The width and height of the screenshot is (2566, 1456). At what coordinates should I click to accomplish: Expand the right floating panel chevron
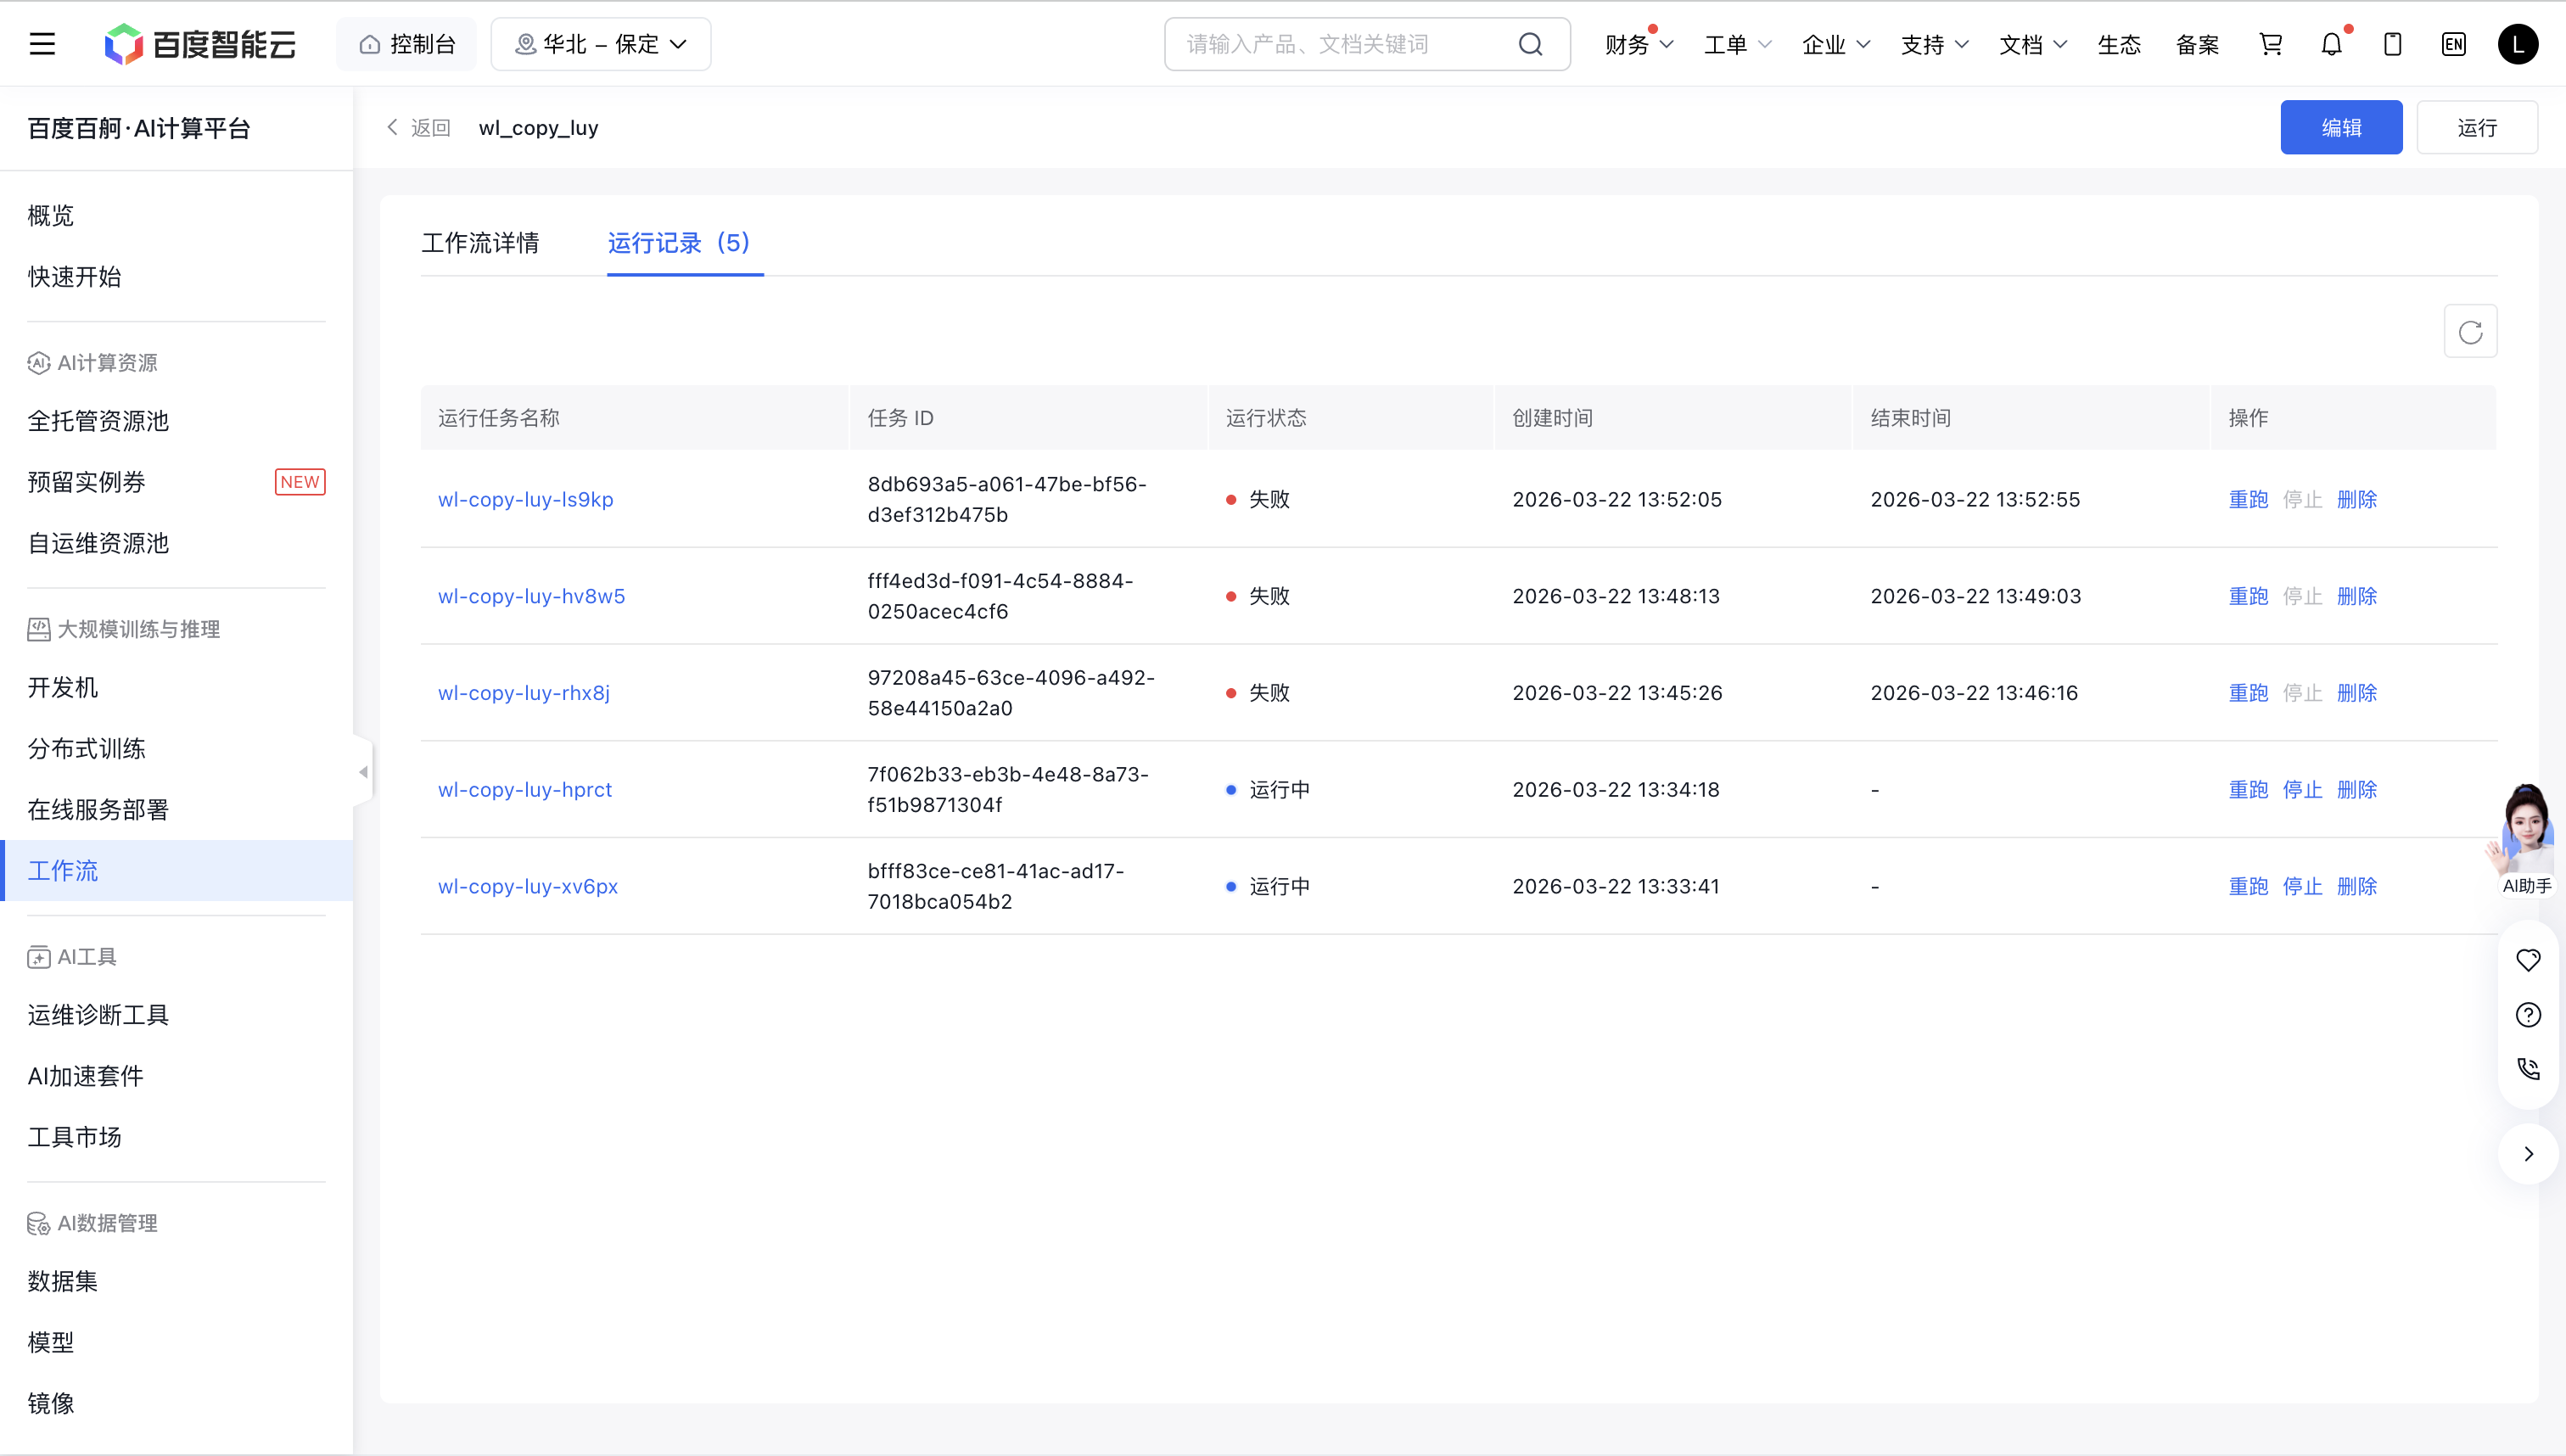tap(2528, 1154)
